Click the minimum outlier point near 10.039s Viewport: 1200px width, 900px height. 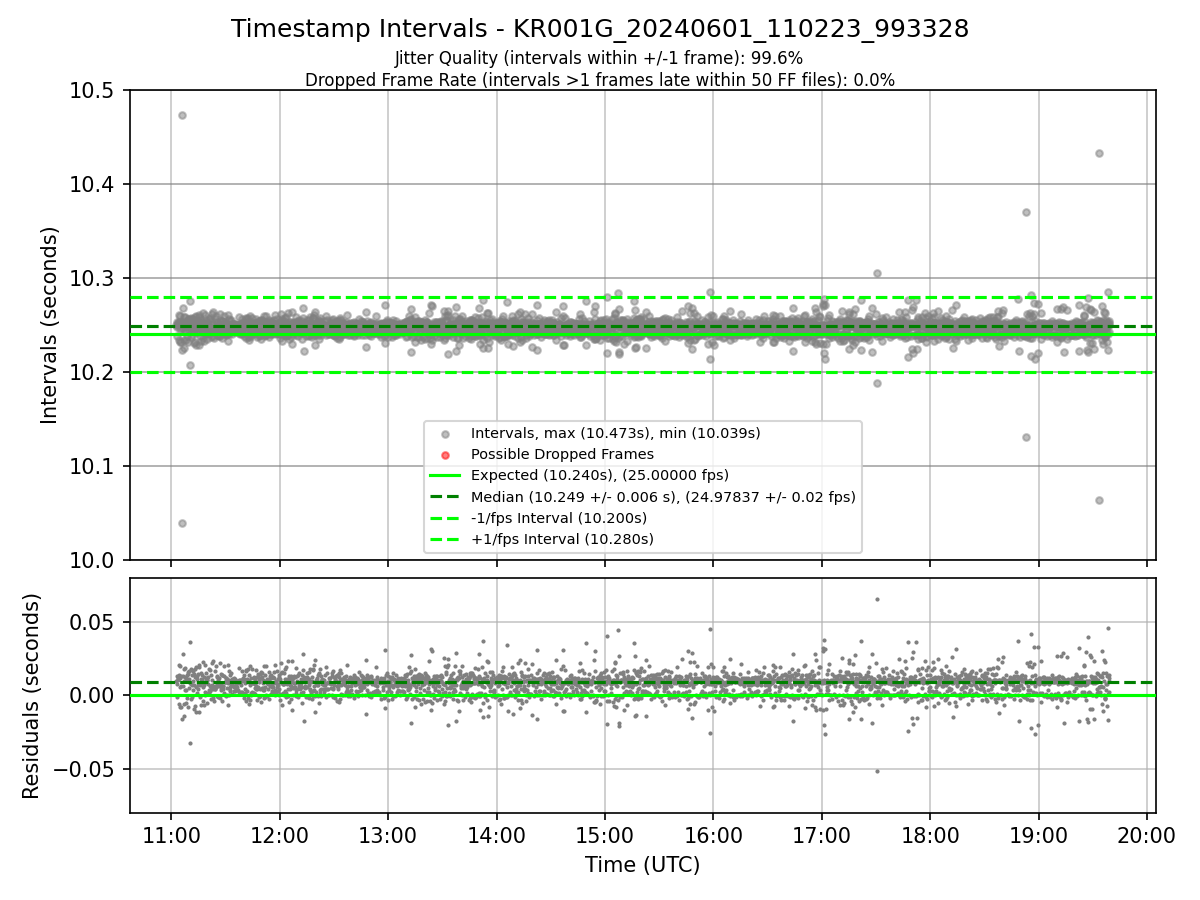pos(182,523)
